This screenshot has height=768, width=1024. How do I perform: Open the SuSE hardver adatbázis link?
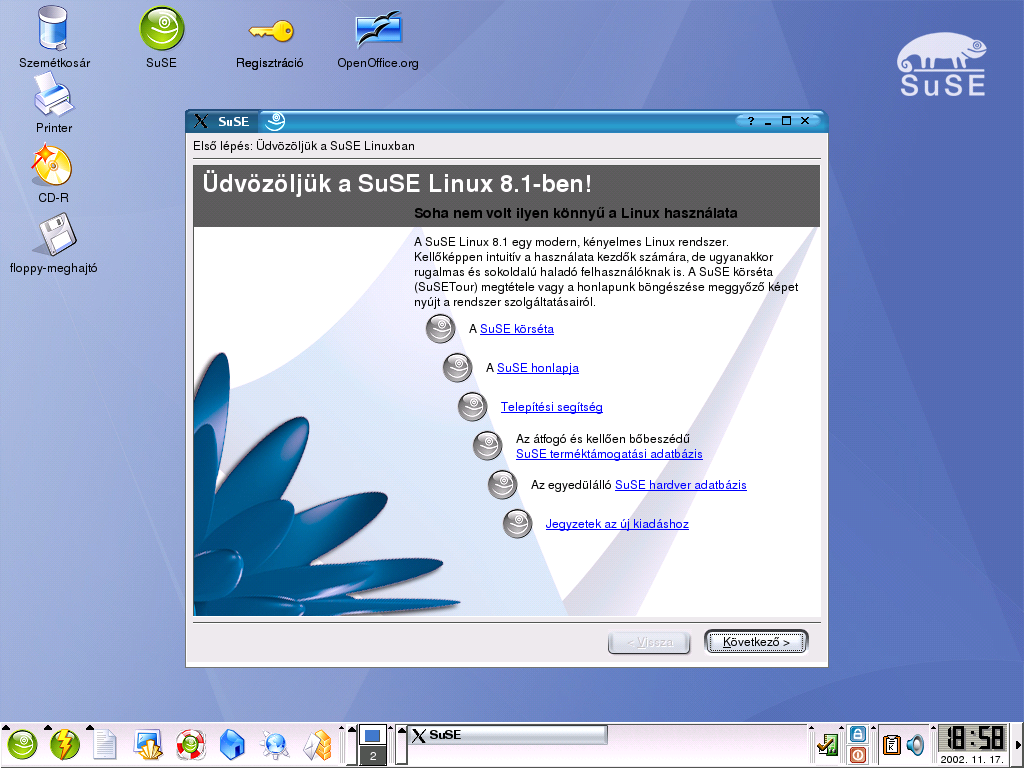[680, 485]
